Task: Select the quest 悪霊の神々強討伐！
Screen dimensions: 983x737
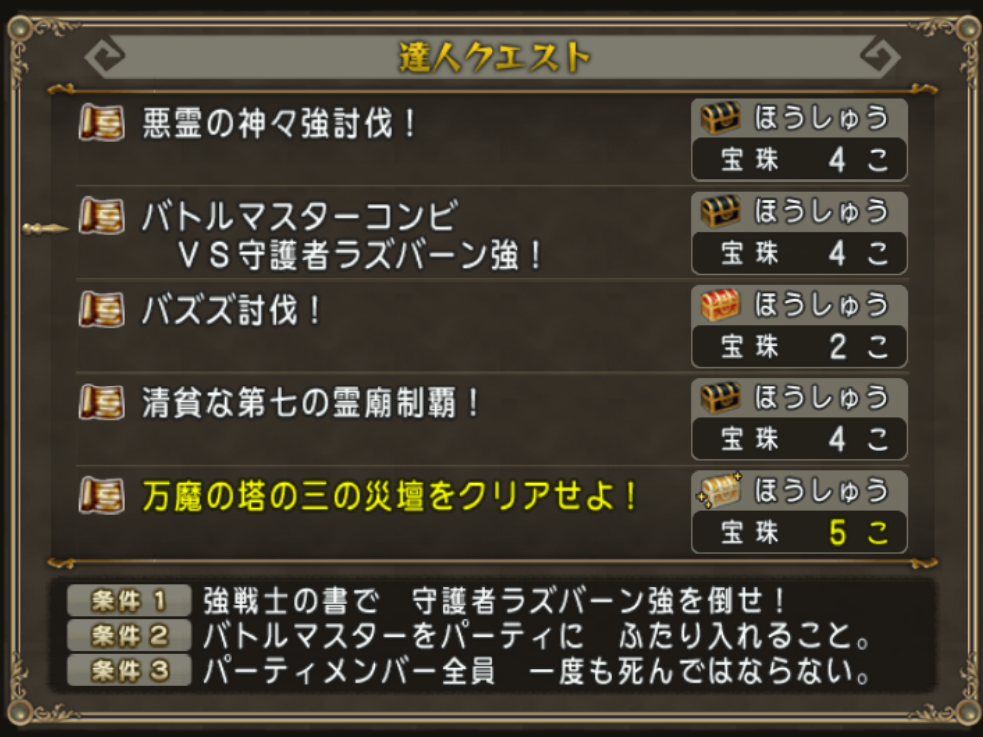Action: [280, 125]
